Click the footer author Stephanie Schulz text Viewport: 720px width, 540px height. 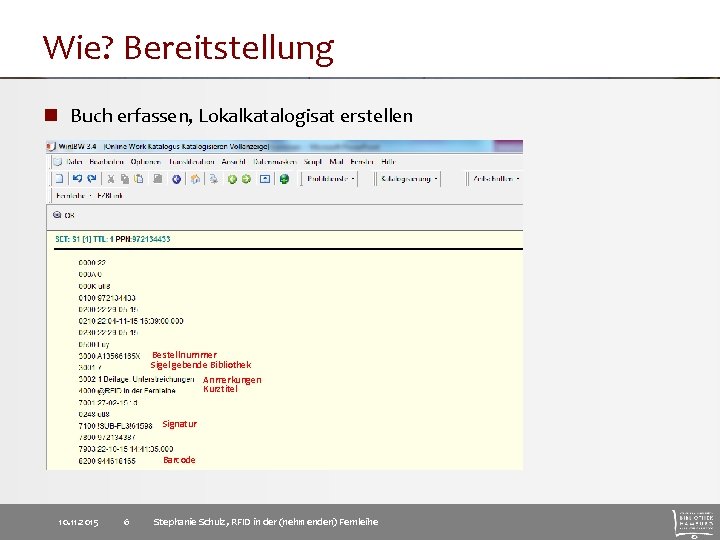click(x=265, y=522)
